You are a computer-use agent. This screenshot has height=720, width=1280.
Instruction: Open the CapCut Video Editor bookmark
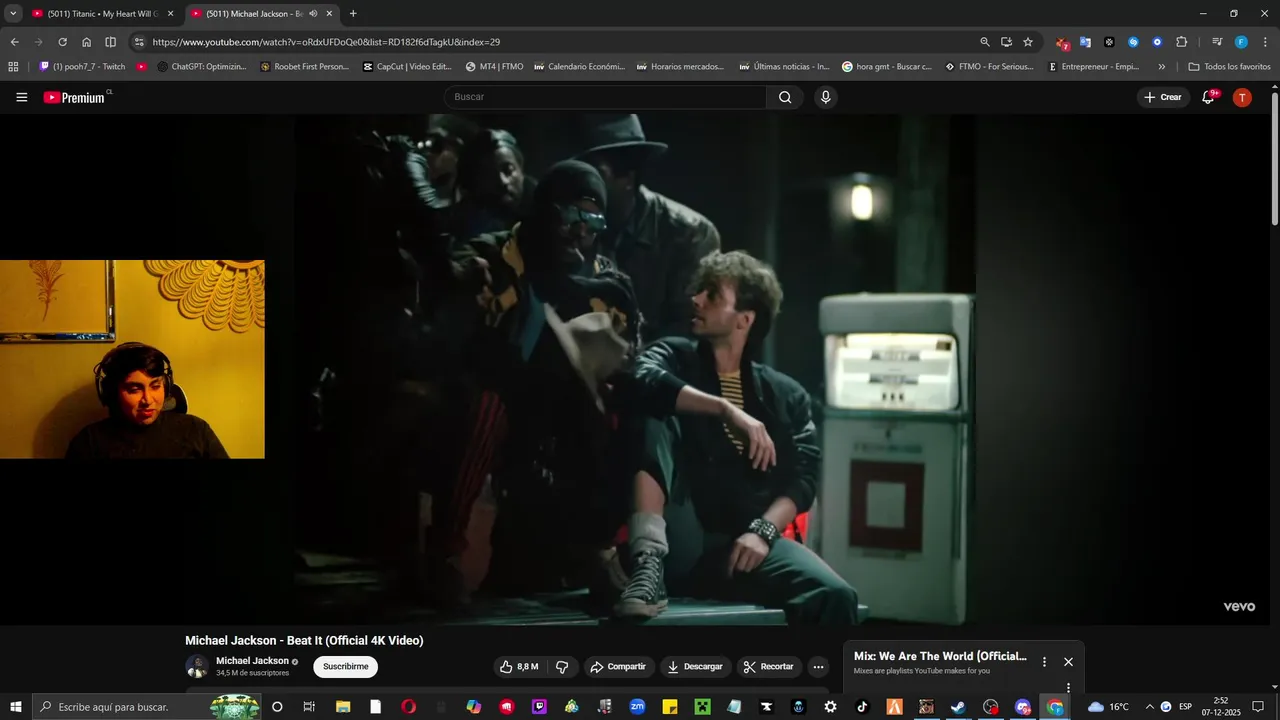[407, 67]
